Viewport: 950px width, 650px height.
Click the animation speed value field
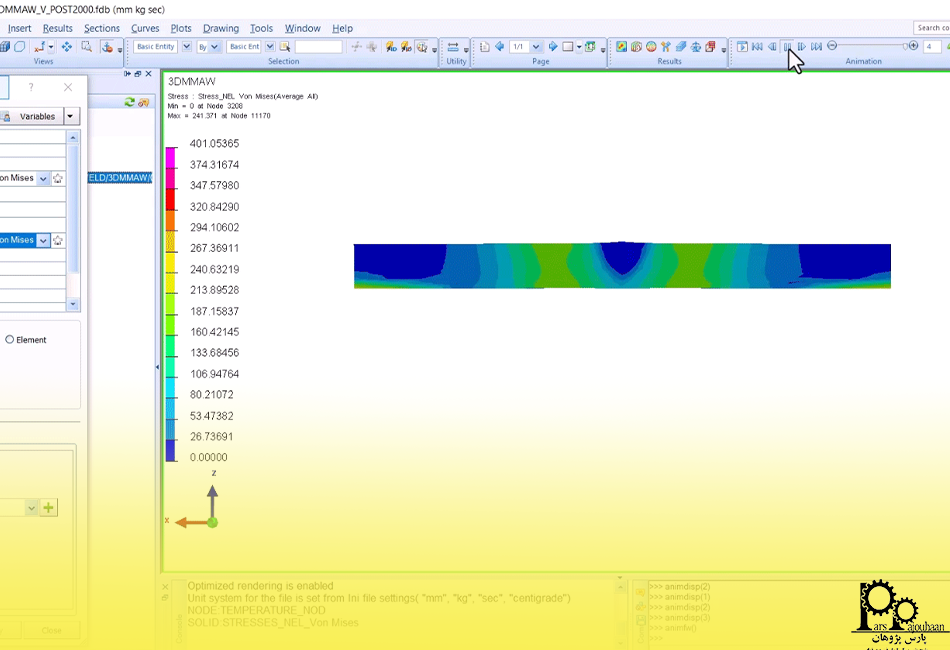click(x=931, y=47)
